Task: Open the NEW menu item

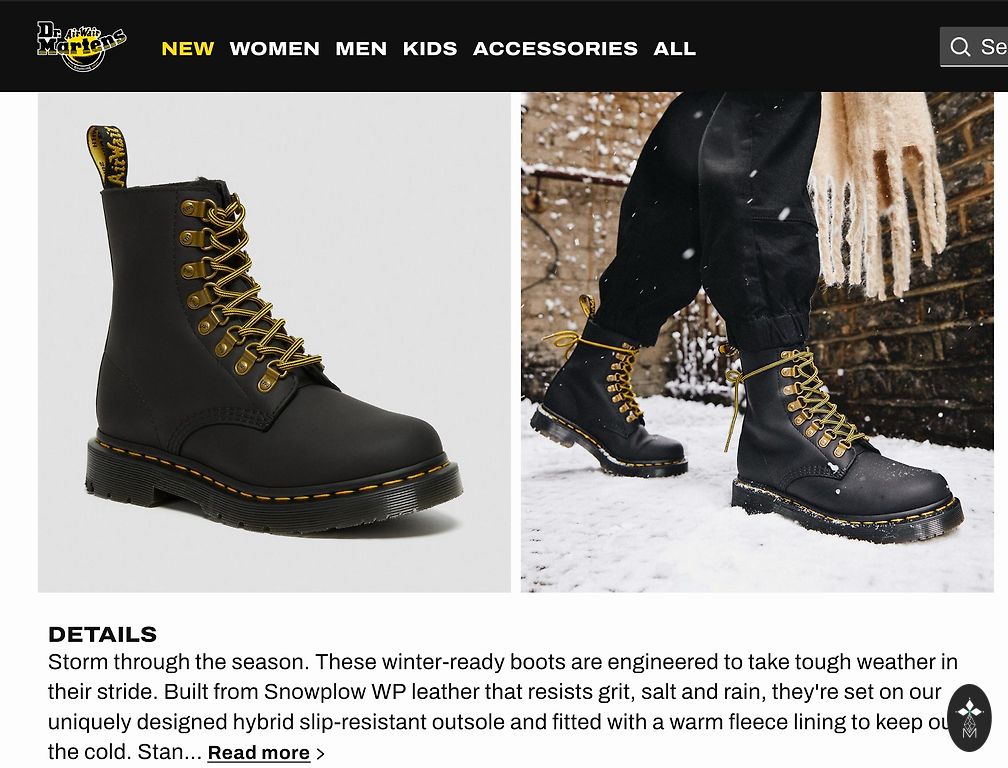Action: coord(187,48)
